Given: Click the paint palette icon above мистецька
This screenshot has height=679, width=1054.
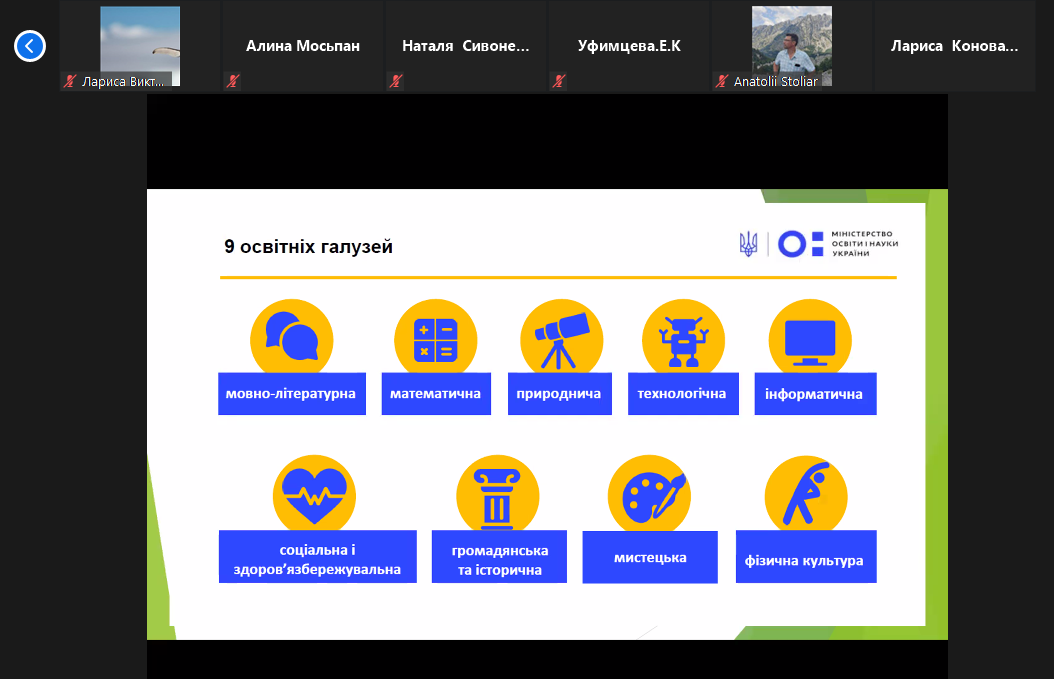Looking at the screenshot, I should (x=649, y=493).
